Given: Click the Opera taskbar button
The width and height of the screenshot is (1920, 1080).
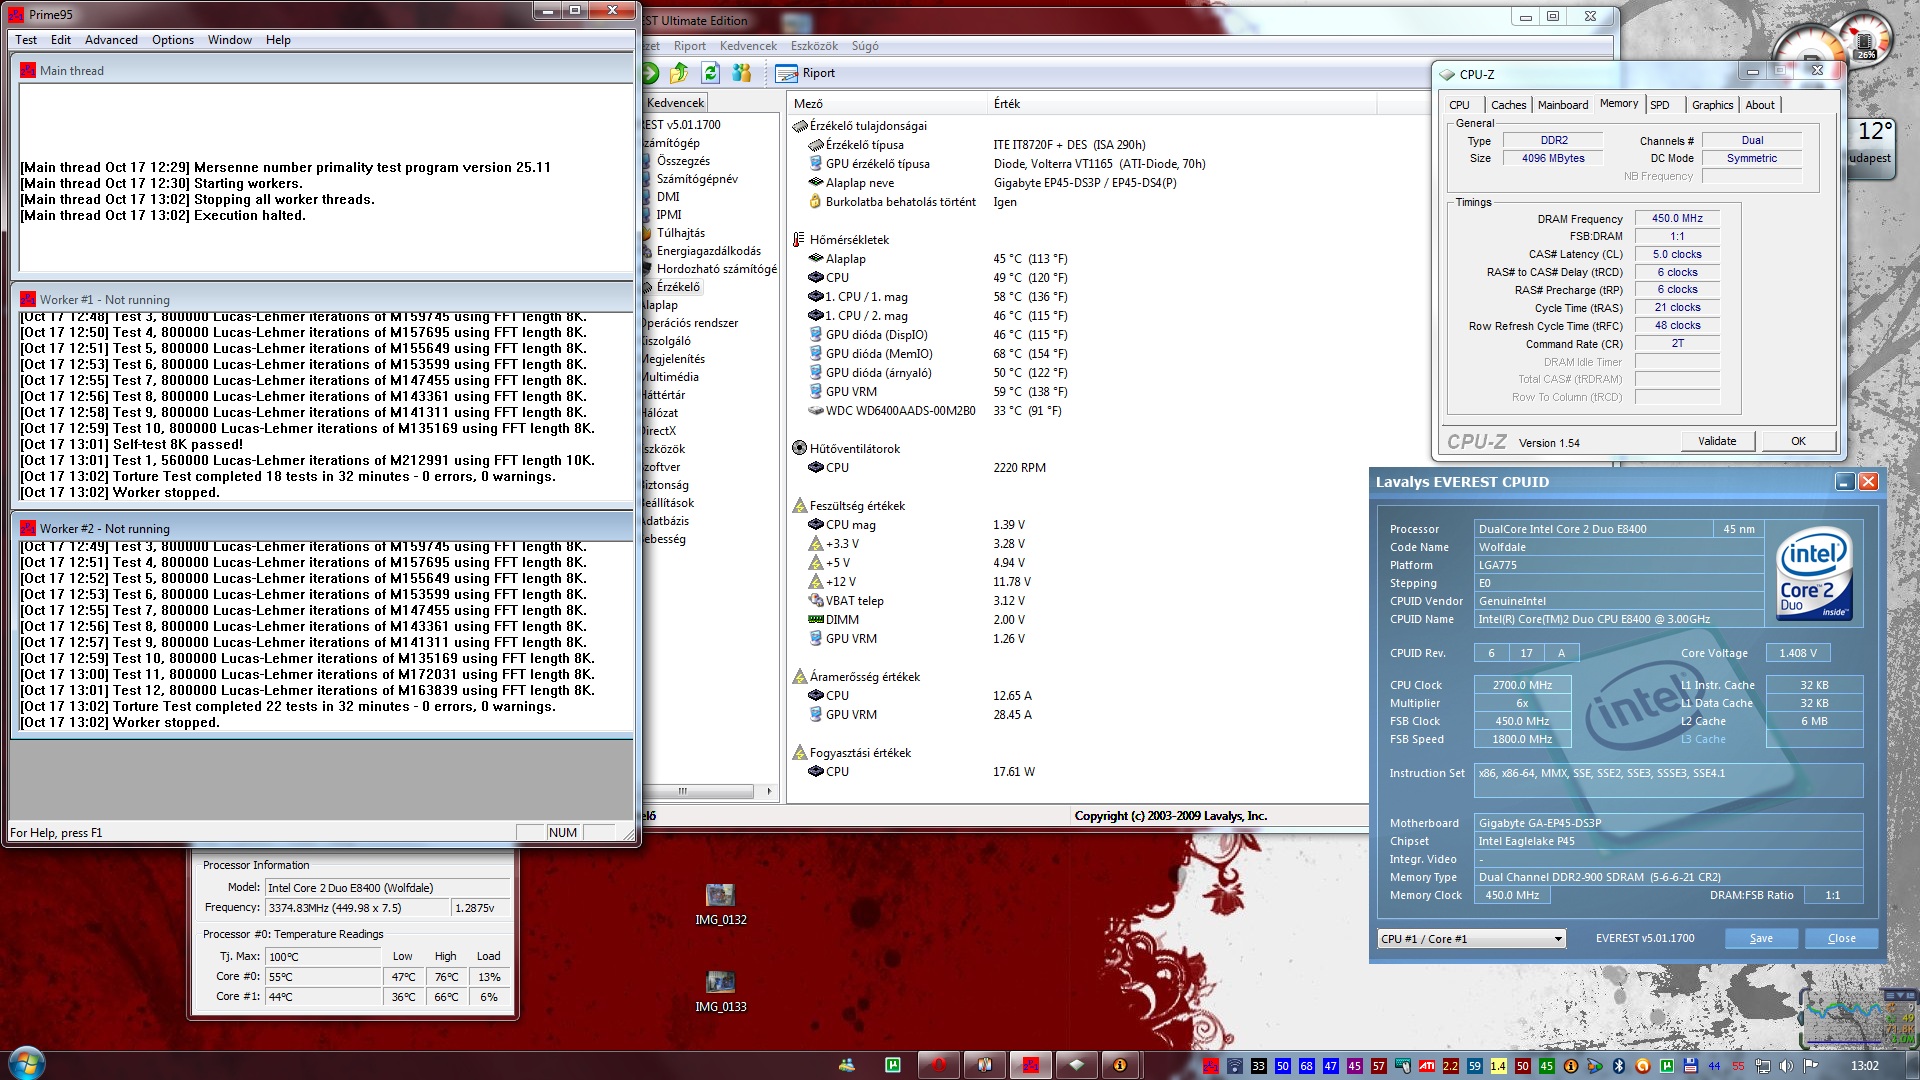Looking at the screenshot, I should pos(938,1065).
